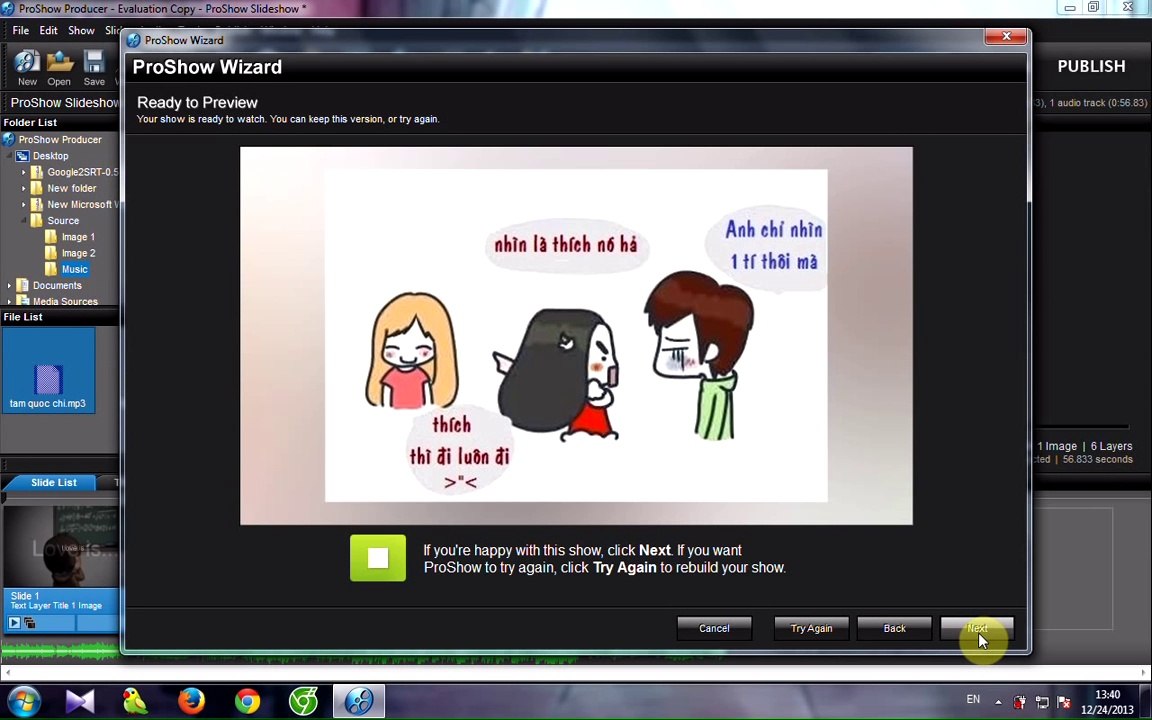The height and width of the screenshot is (720, 1152).
Task: Expand the Google2SRT folder node
Action: coord(23,173)
